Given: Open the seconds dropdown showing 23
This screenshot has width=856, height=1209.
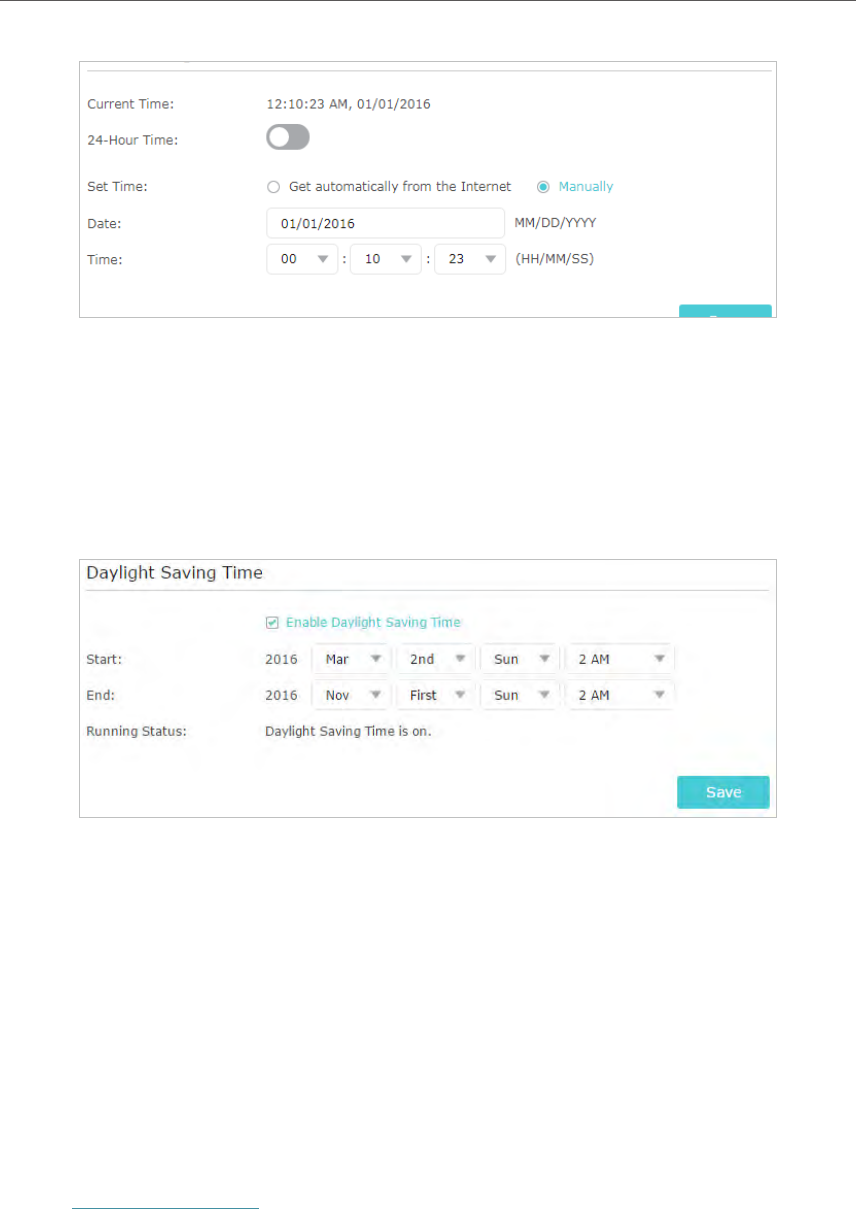Looking at the screenshot, I should [x=470, y=259].
